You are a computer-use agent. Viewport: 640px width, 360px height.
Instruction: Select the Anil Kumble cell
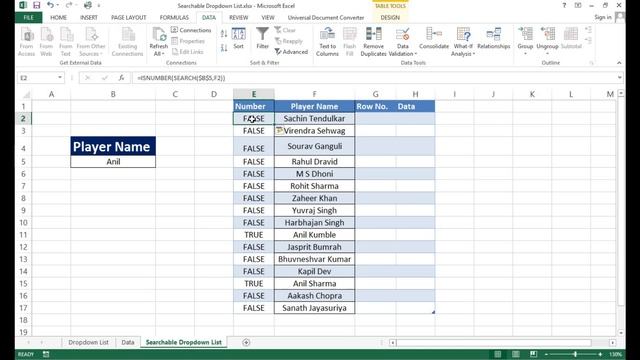(314, 235)
